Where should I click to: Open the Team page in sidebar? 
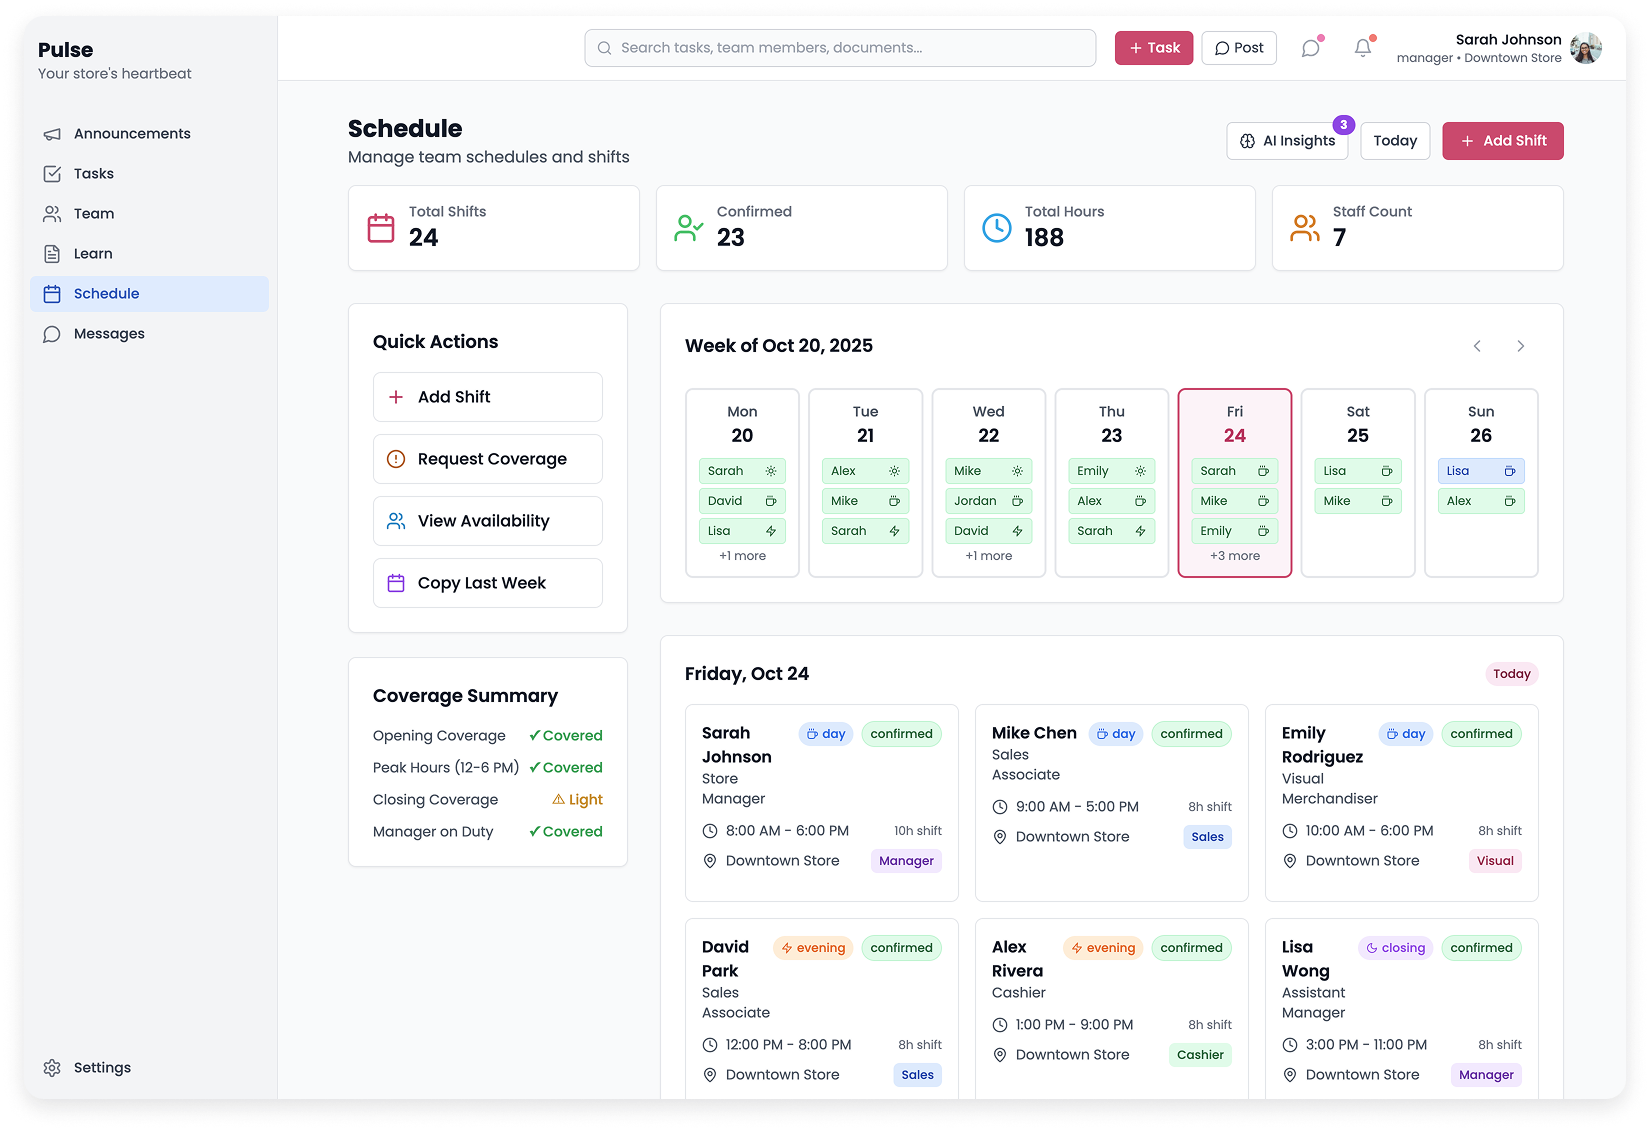click(93, 214)
